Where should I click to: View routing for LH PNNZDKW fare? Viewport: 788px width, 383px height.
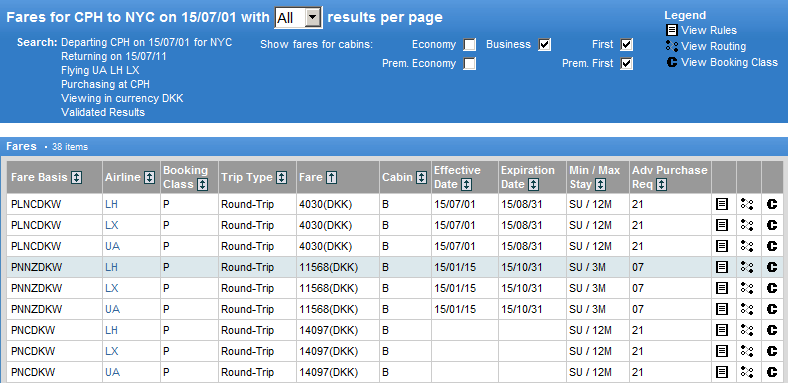pyautogui.click(x=747, y=267)
